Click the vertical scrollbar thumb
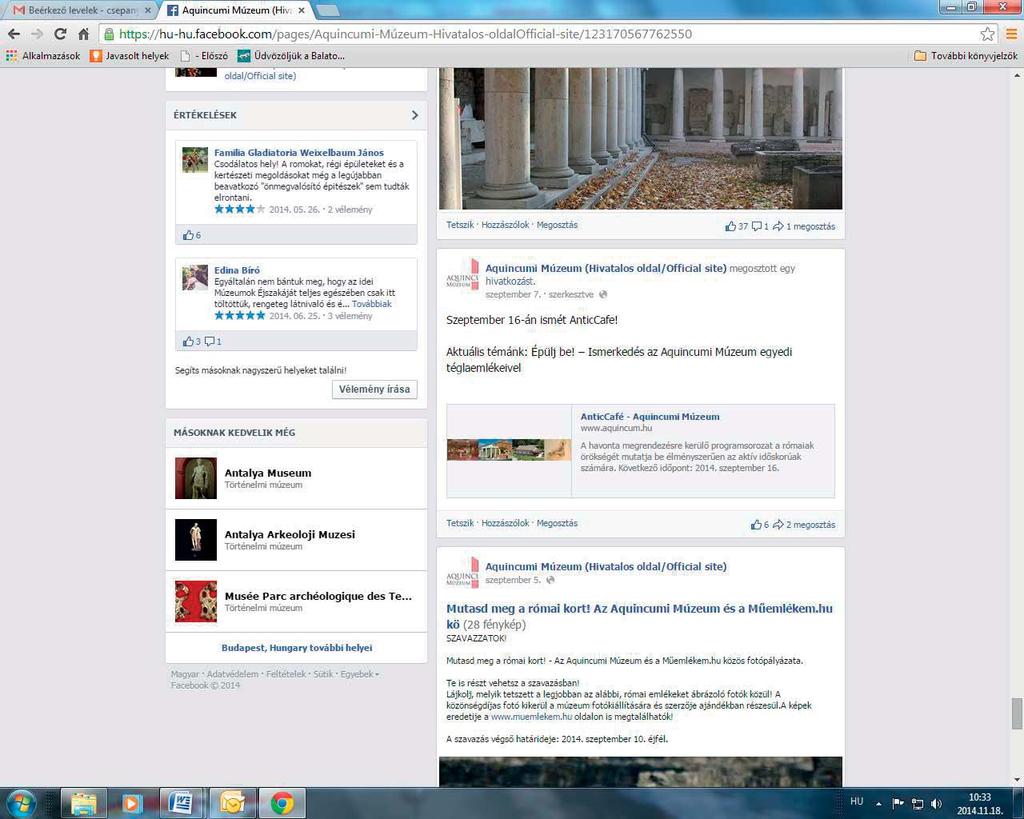This screenshot has height=819, width=1024. (1017, 714)
